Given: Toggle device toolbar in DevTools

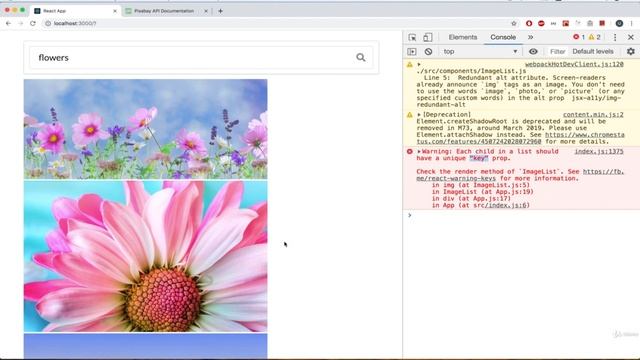Looking at the screenshot, I should [x=427, y=37].
